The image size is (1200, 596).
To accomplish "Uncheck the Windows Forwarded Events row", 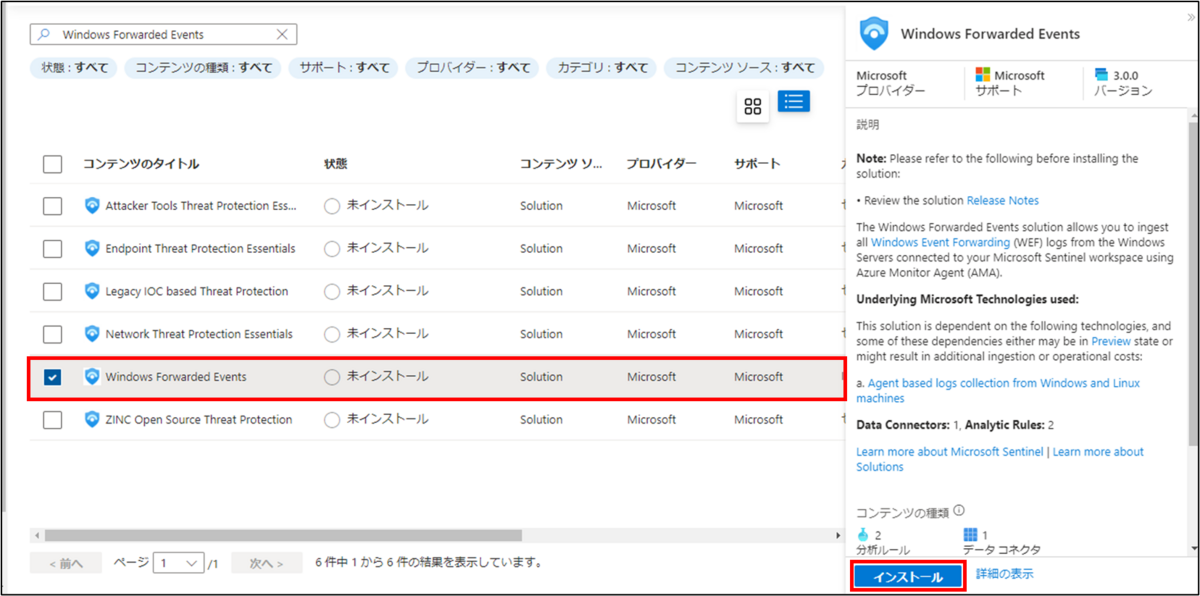I will coord(53,377).
